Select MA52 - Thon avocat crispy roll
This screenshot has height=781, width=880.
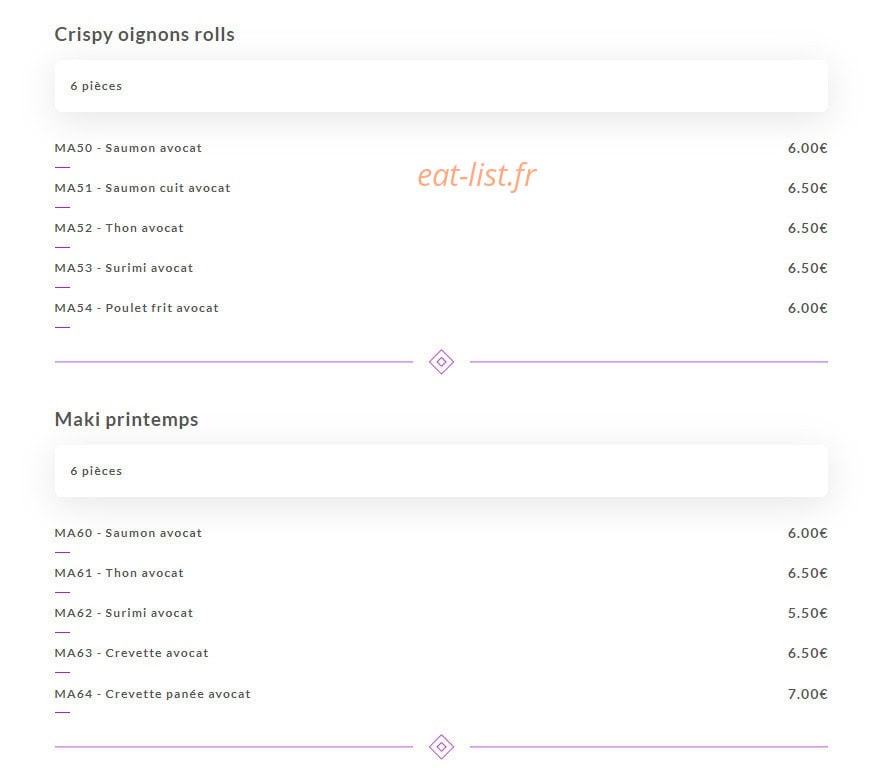(119, 228)
